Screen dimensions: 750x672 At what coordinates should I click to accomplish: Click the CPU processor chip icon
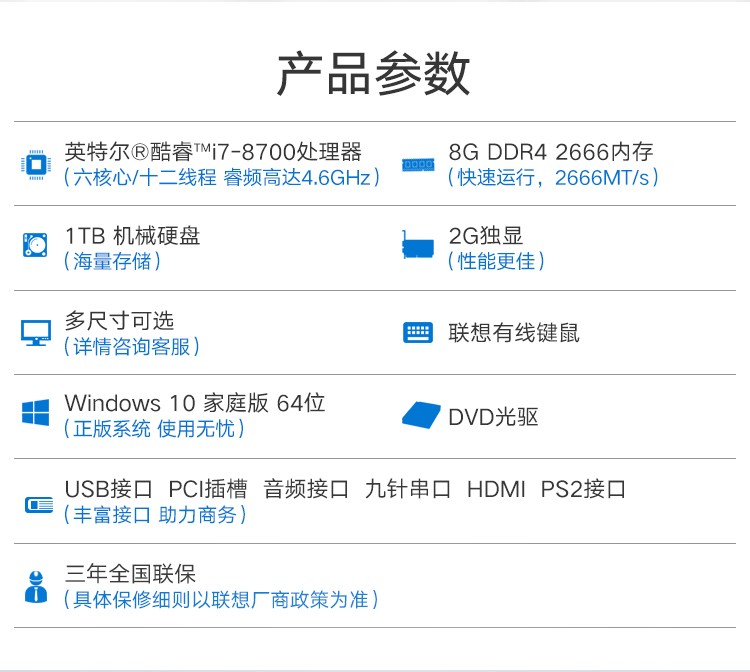[36, 165]
